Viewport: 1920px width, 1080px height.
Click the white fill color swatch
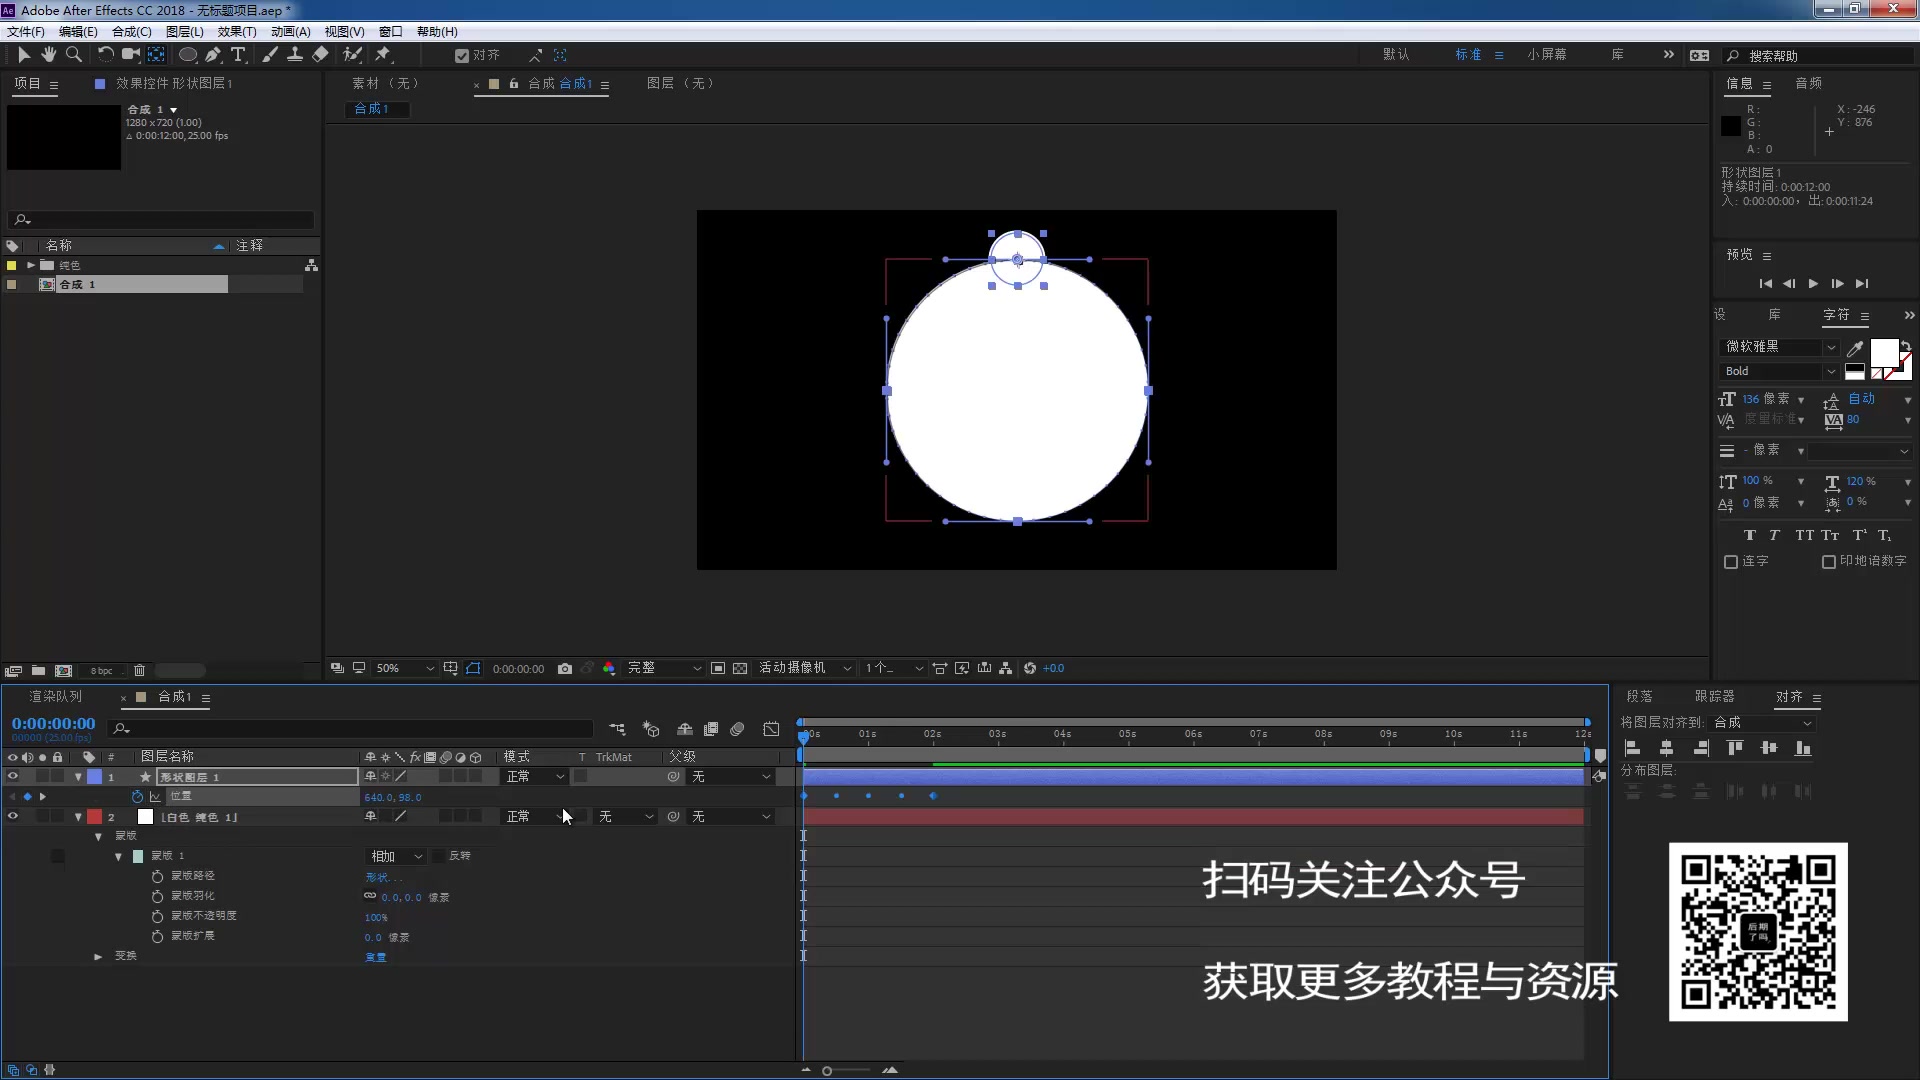(x=1883, y=352)
